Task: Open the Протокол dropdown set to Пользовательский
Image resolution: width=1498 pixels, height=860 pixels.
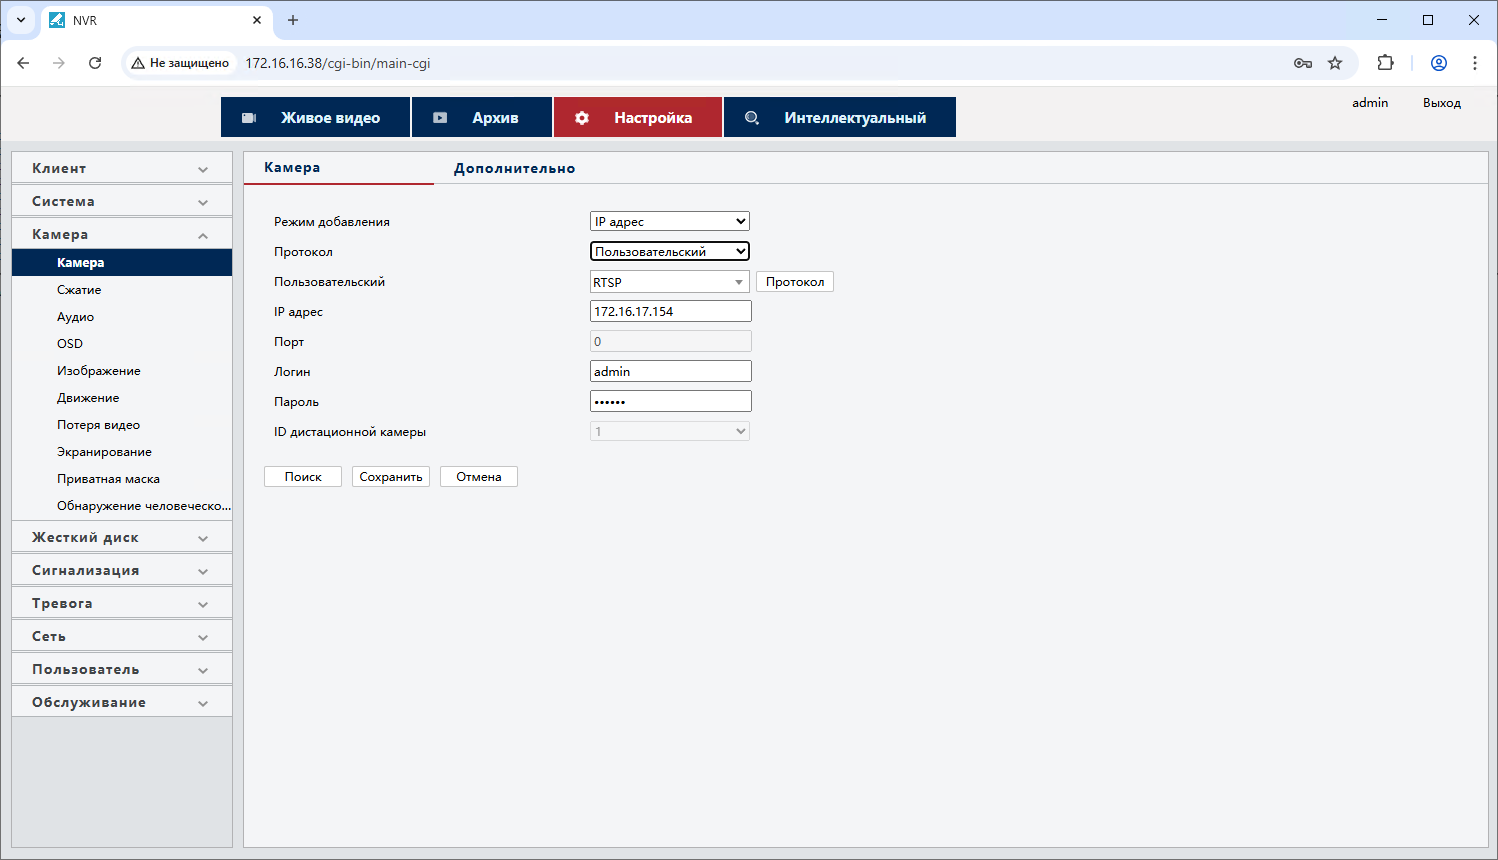Action: click(670, 251)
